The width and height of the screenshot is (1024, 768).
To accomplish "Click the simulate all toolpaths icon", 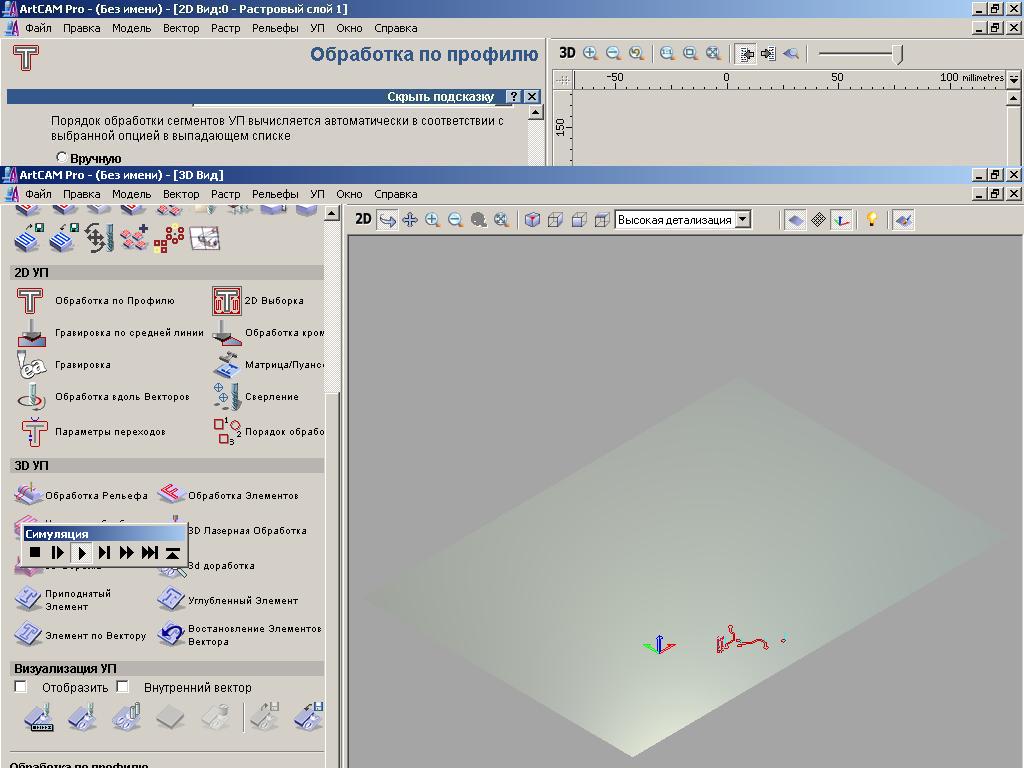I will coord(126,717).
